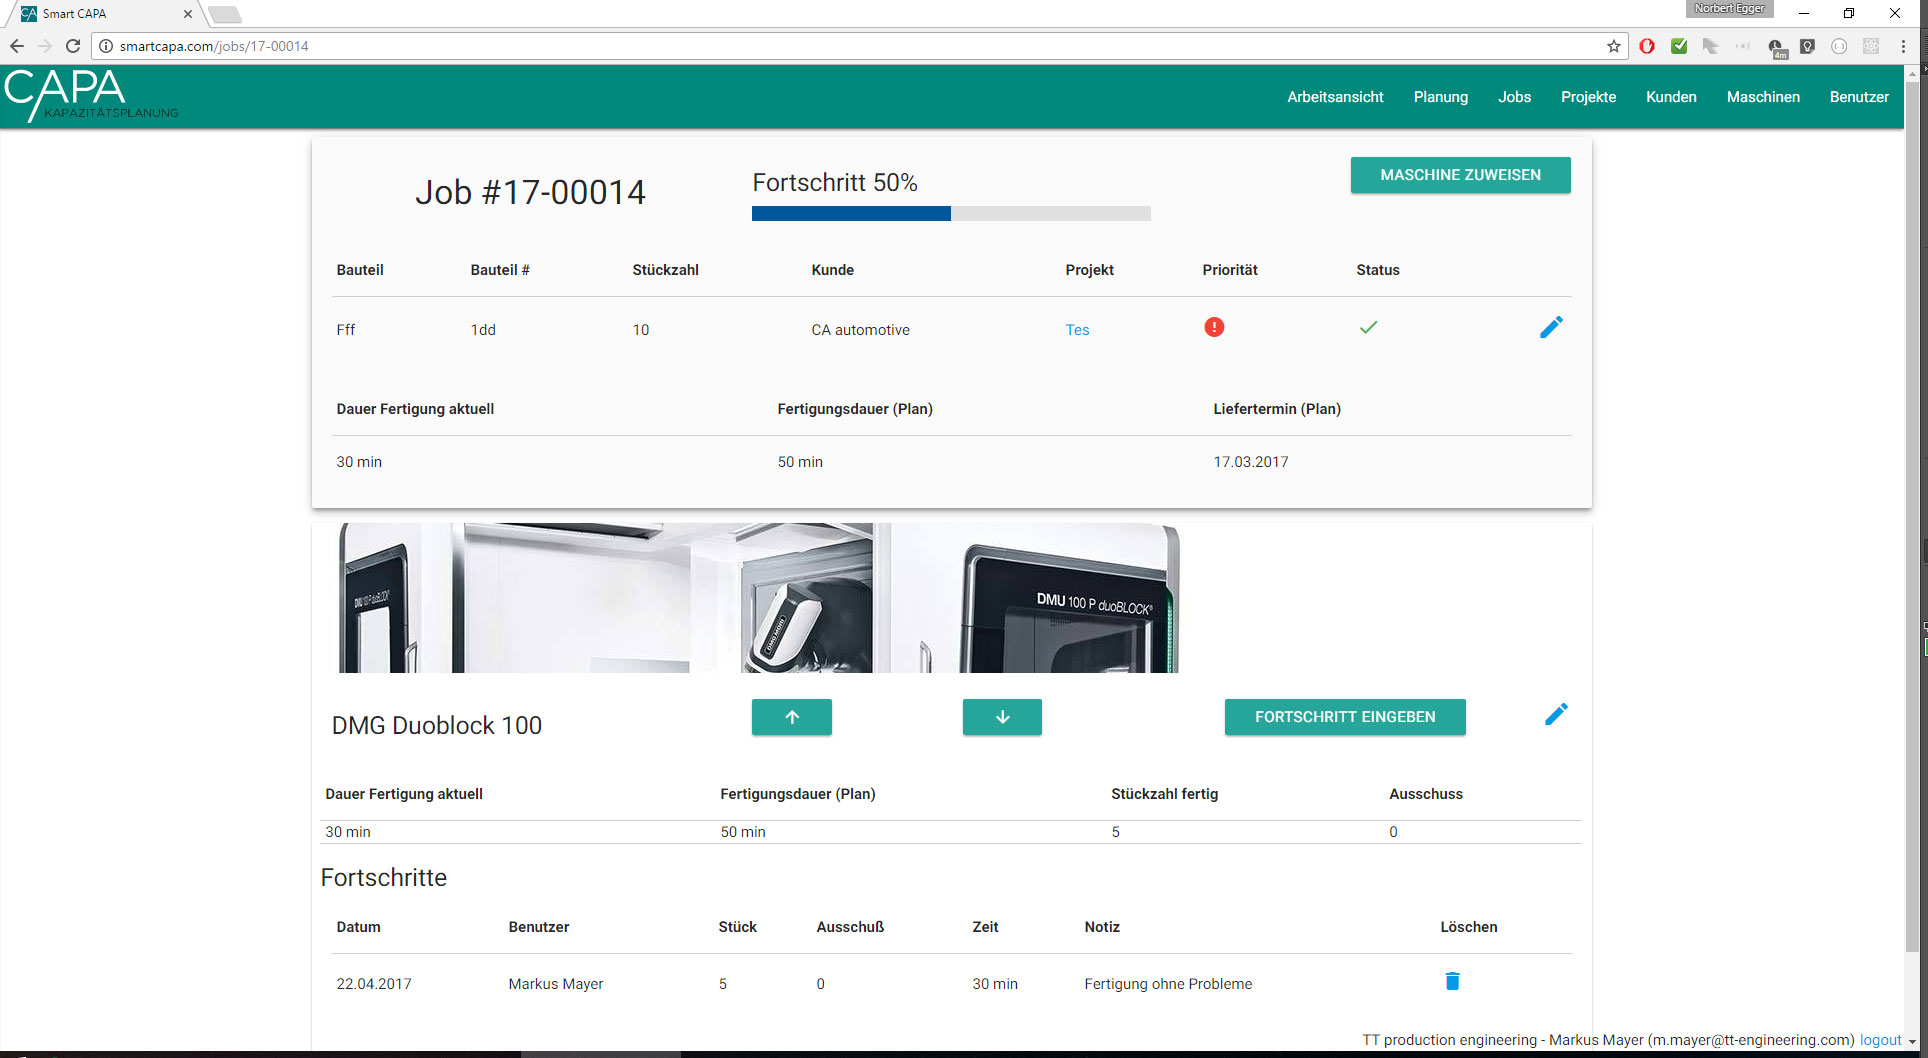The width and height of the screenshot is (1928, 1058).
Task: Select note Fertigung ohne Probleme
Action: (1168, 984)
